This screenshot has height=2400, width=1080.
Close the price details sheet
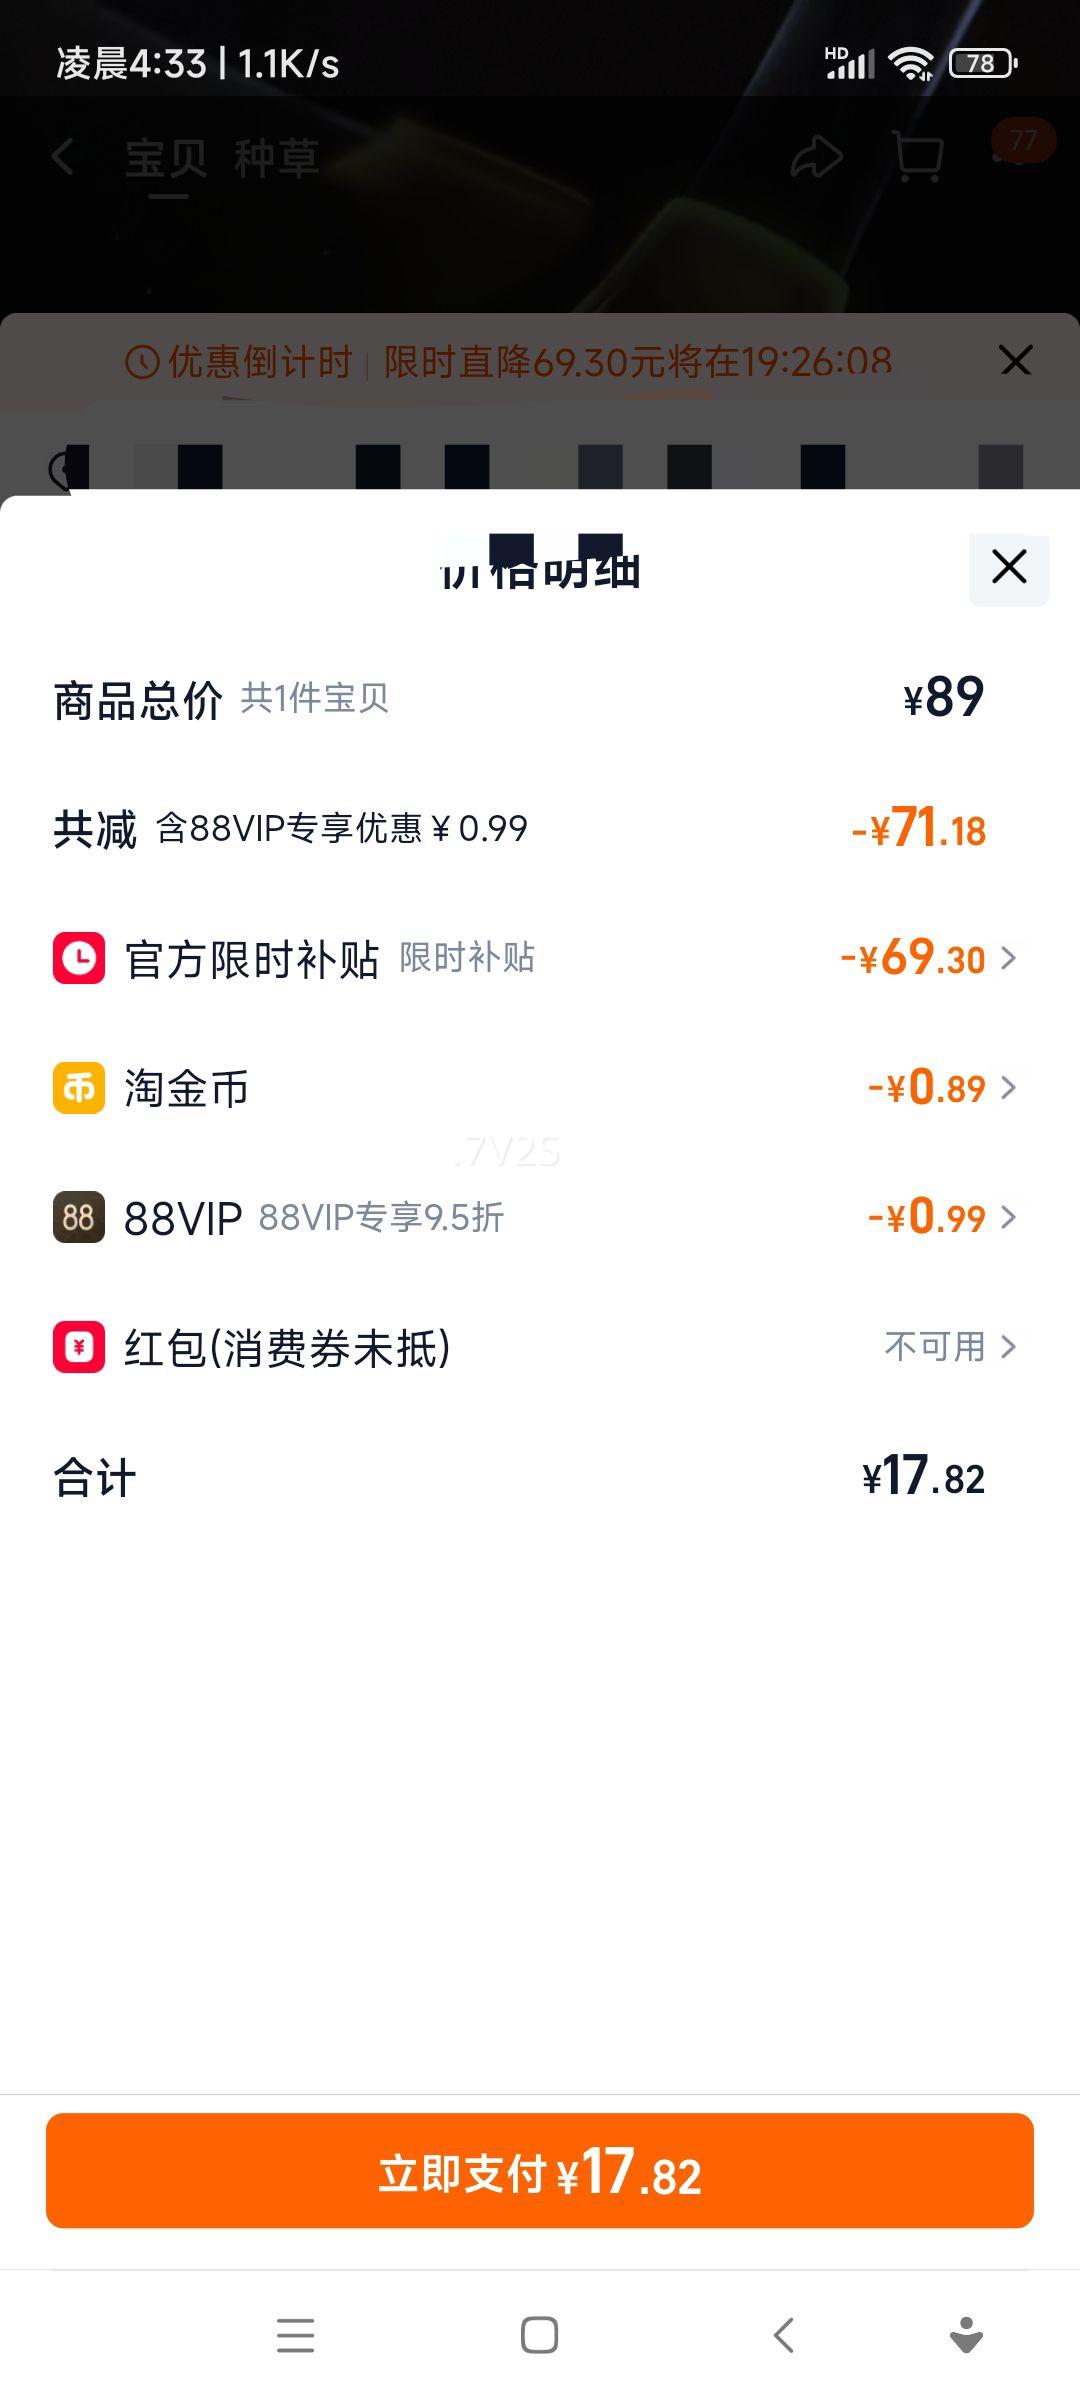tap(1009, 567)
